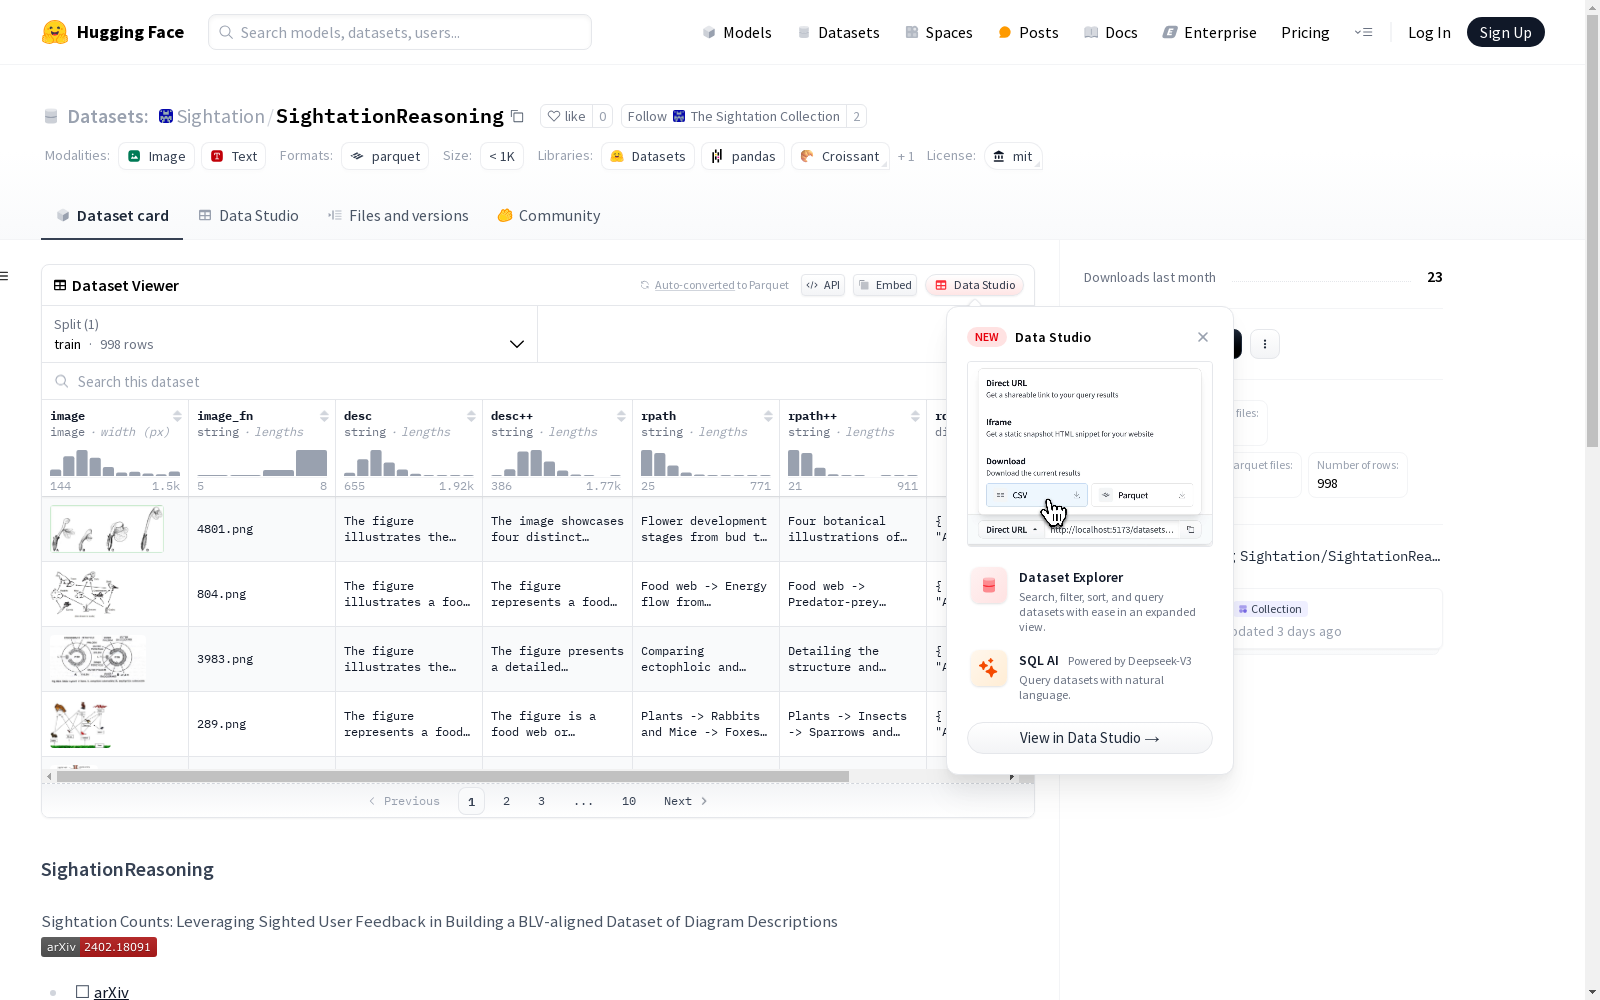Go to Spaces
1600x1000 pixels.
click(x=939, y=32)
